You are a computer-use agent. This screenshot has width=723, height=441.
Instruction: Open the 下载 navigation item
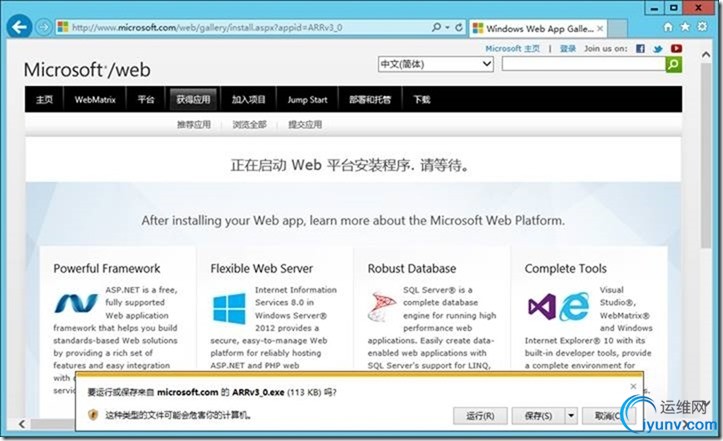(421, 99)
